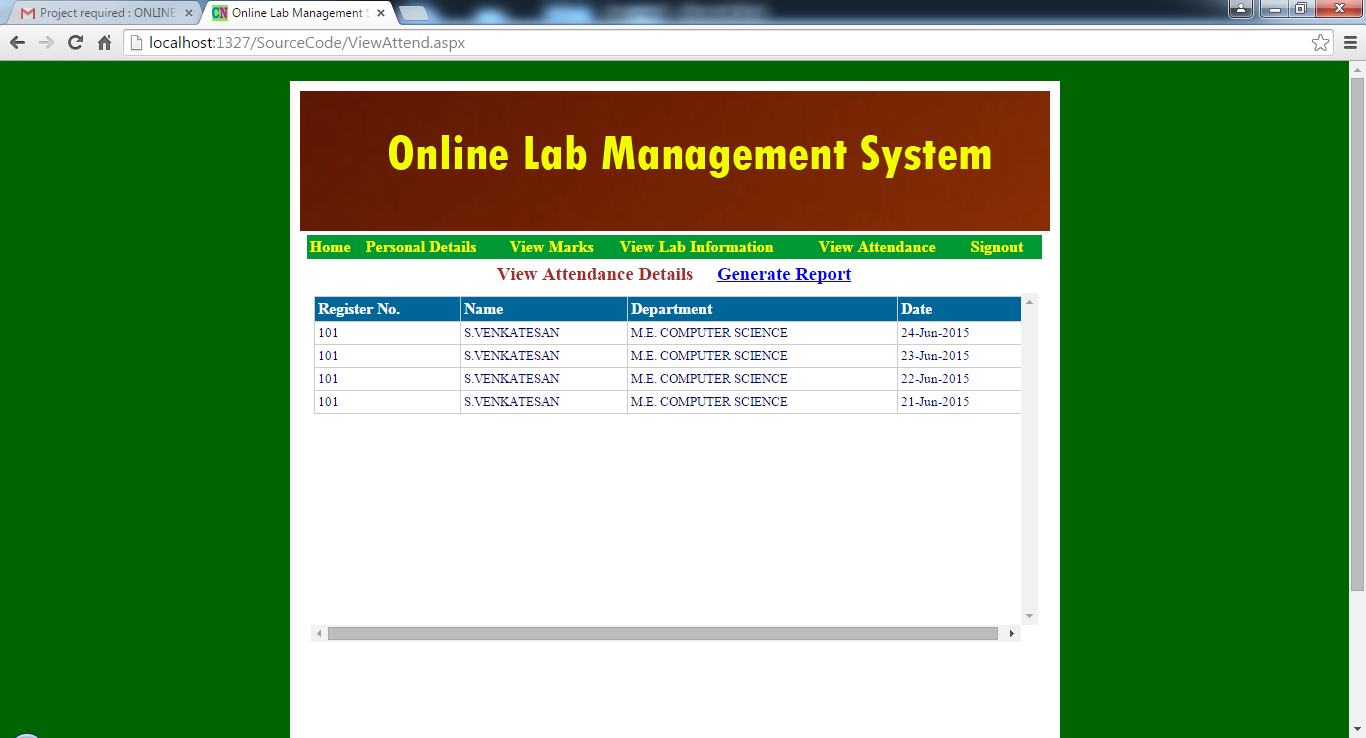Click the Signout link
Viewport: 1366px width, 738px height.
(996, 247)
